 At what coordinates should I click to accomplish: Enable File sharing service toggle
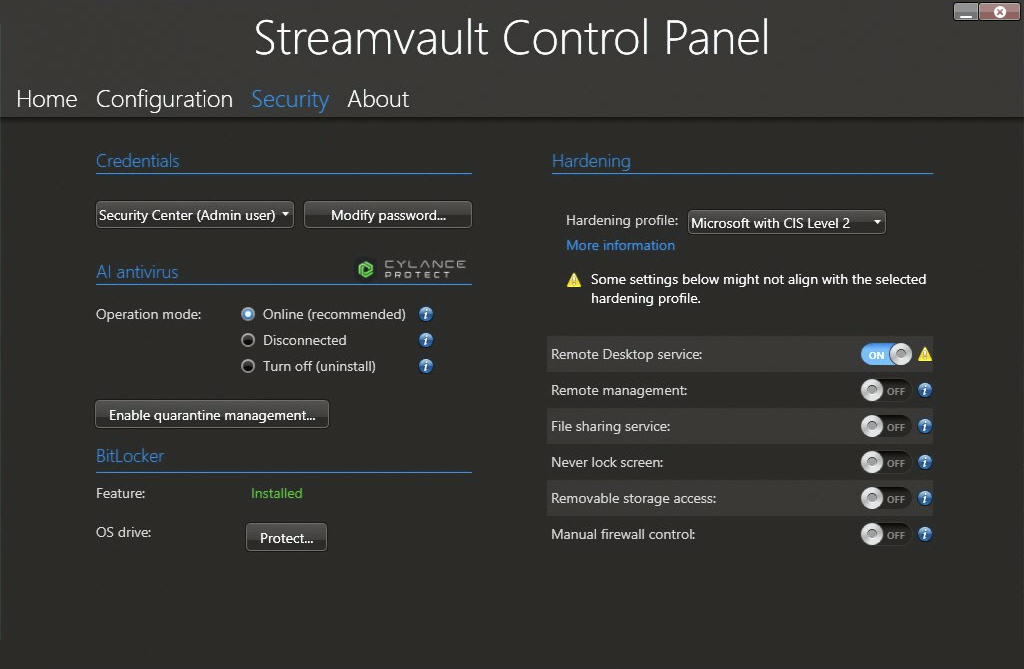(886, 427)
